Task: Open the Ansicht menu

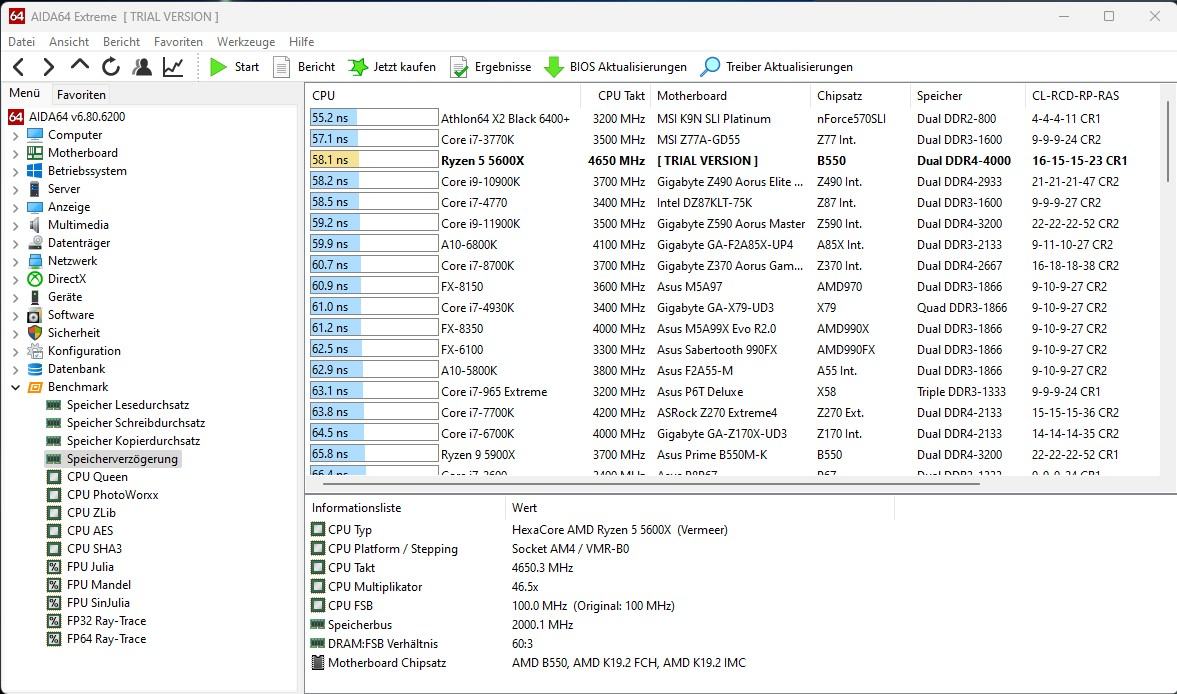Action: pos(69,42)
